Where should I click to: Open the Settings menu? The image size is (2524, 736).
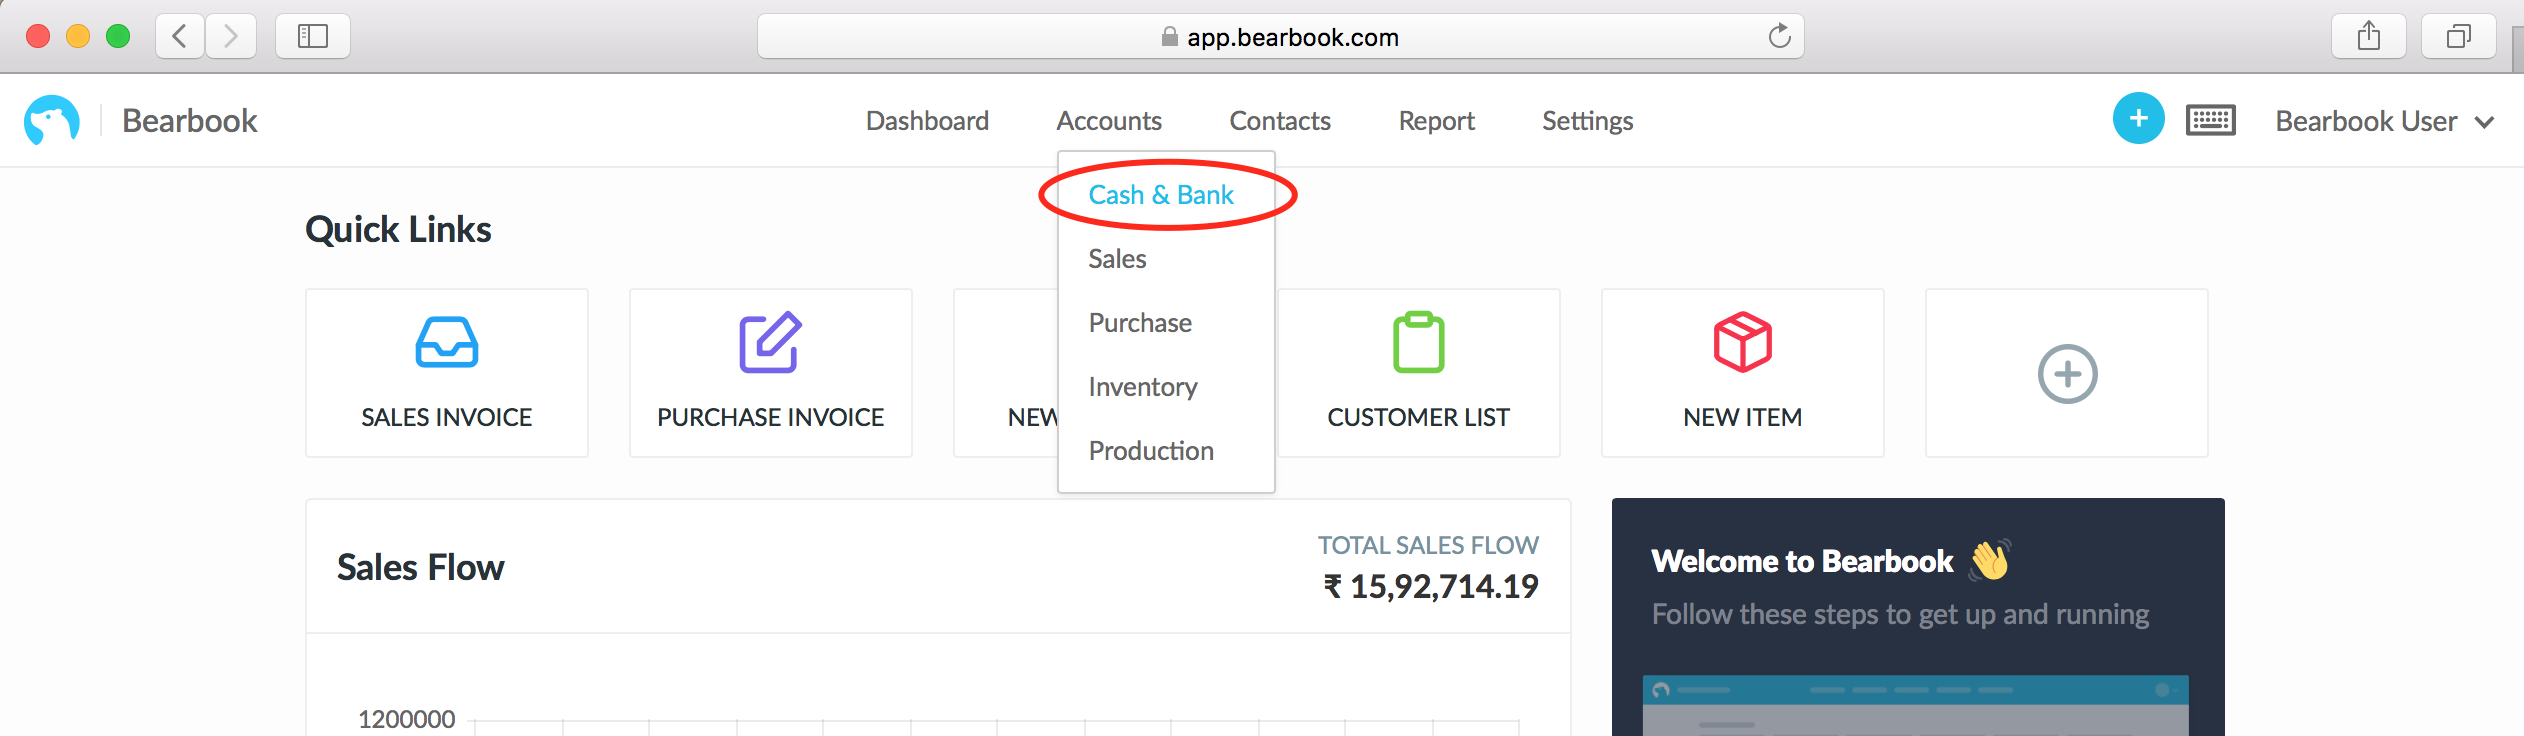[1587, 121]
